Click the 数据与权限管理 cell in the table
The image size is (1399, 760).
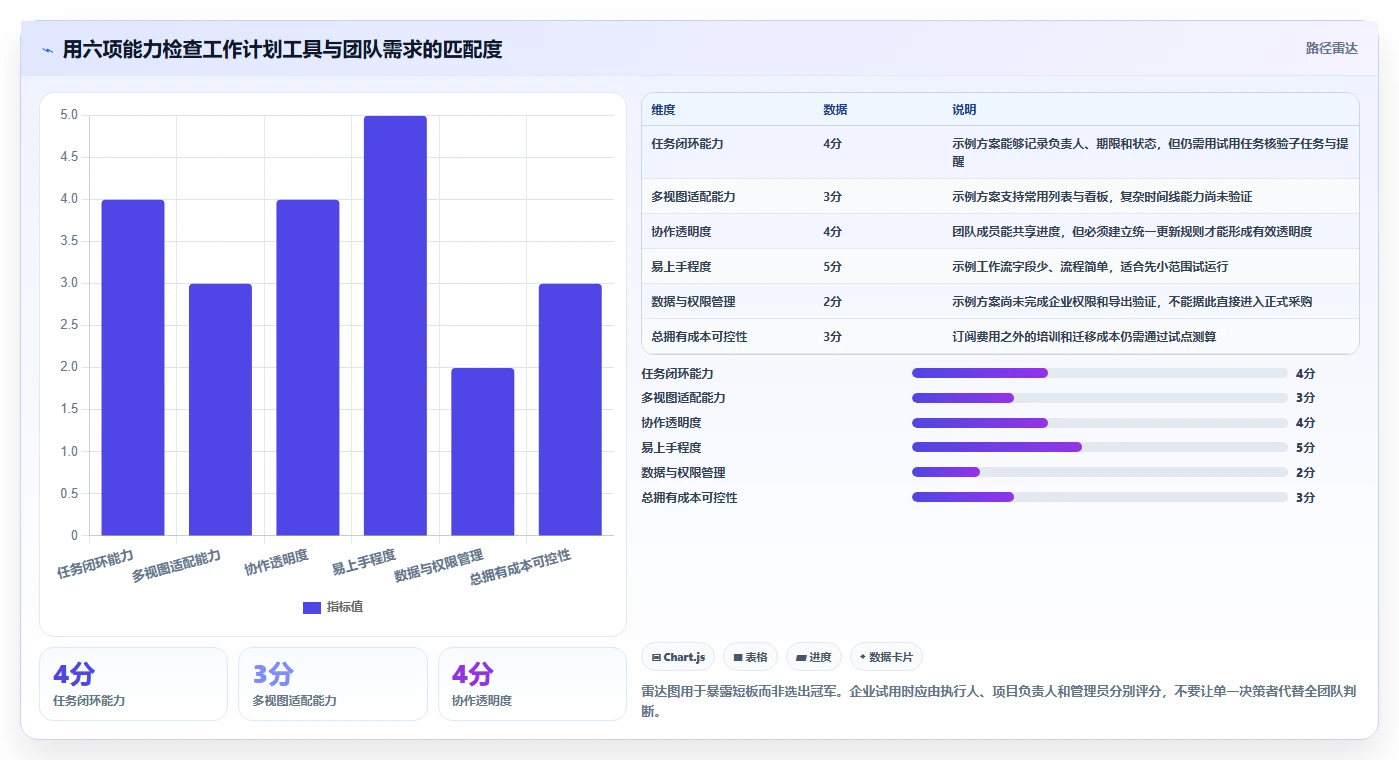[693, 302]
